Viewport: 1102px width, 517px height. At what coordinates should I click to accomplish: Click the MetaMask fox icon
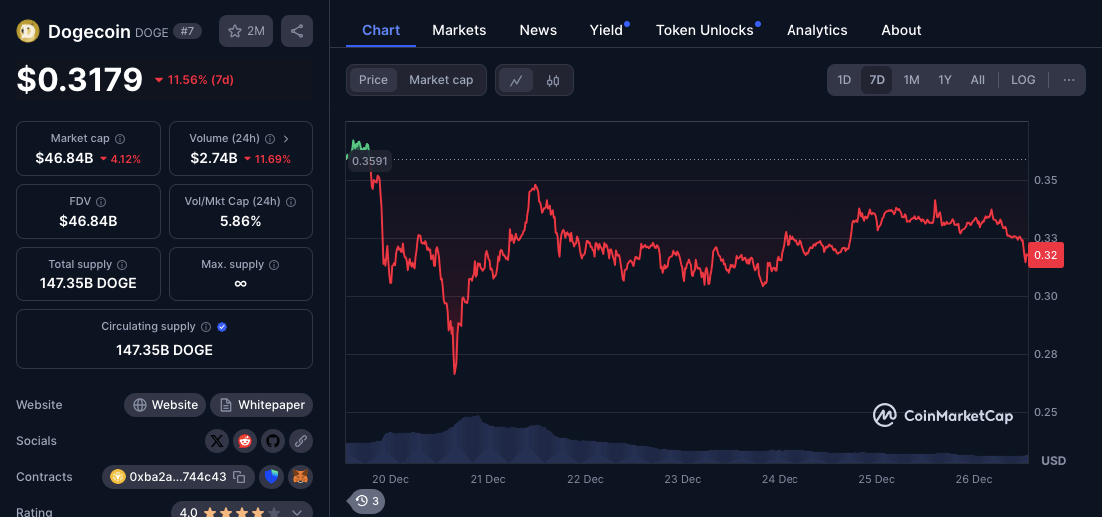pos(300,477)
